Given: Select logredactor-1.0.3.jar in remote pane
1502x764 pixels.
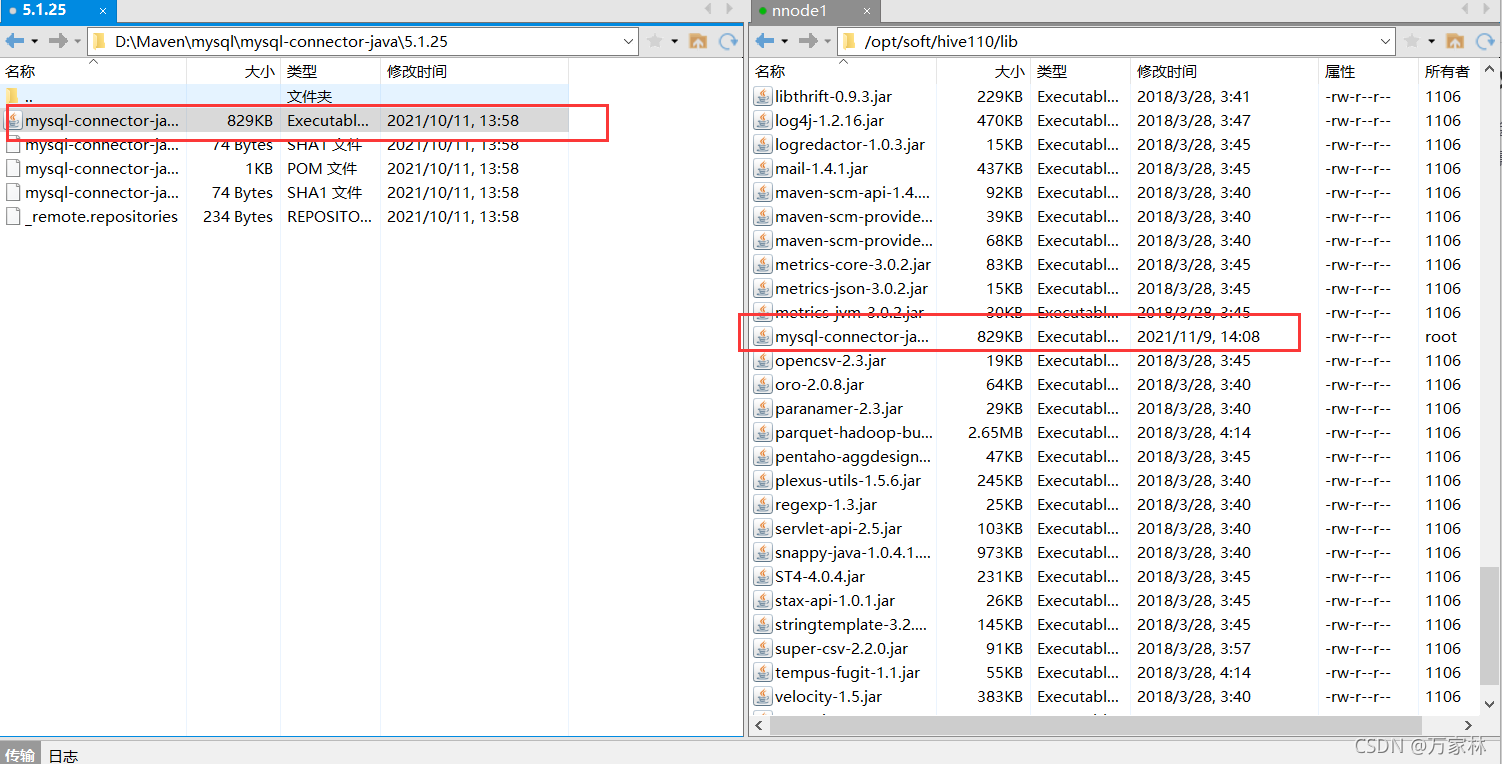Looking at the screenshot, I should [1113, 145].
